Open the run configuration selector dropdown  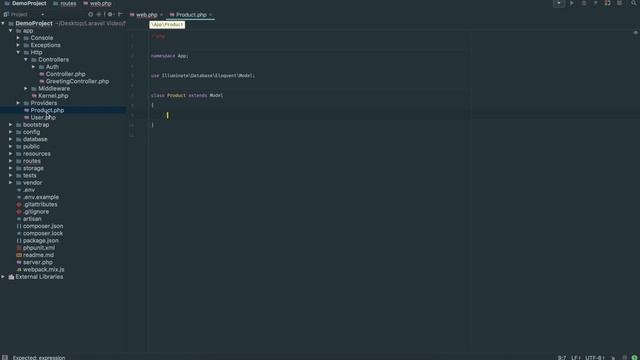(559, 3)
